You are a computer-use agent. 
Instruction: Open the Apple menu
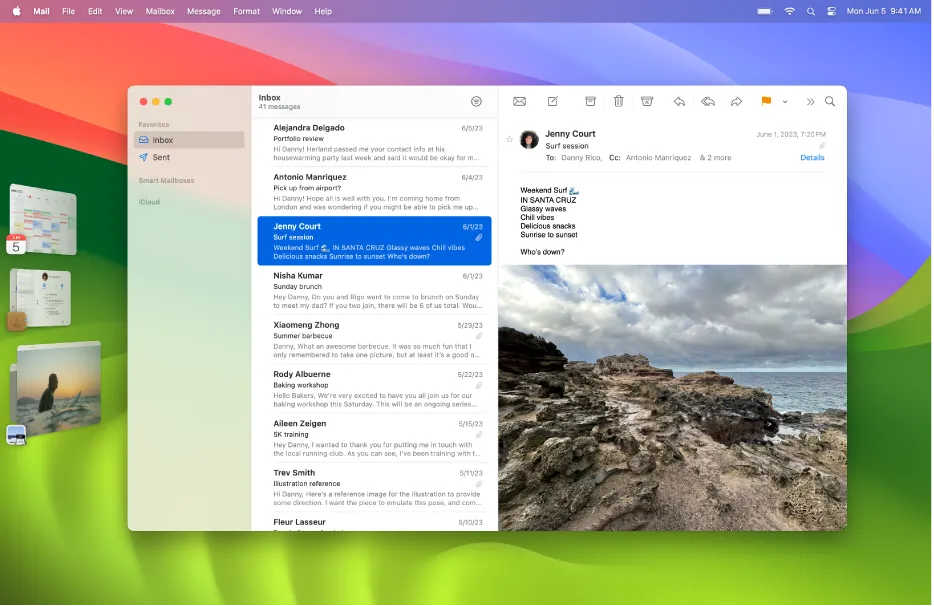click(17, 11)
